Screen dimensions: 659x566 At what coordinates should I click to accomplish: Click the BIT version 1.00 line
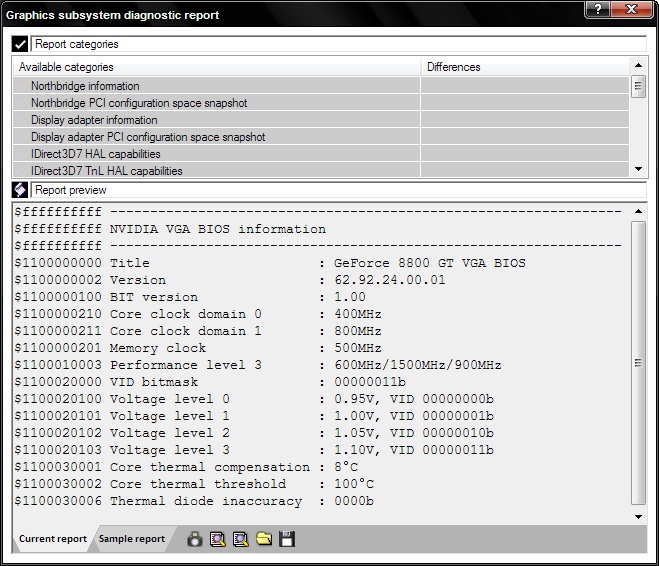coord(190,297)
